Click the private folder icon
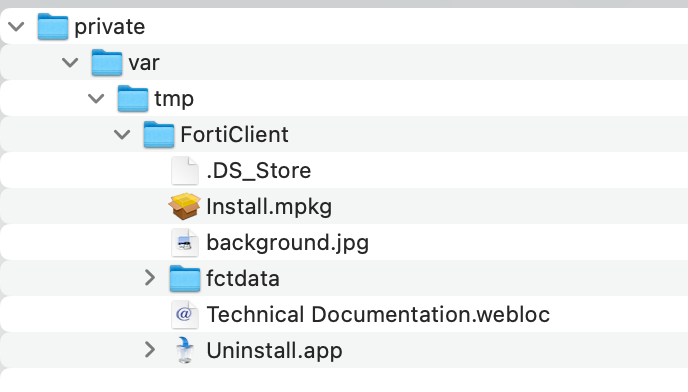688x392 pixels. tap(53, 26)
